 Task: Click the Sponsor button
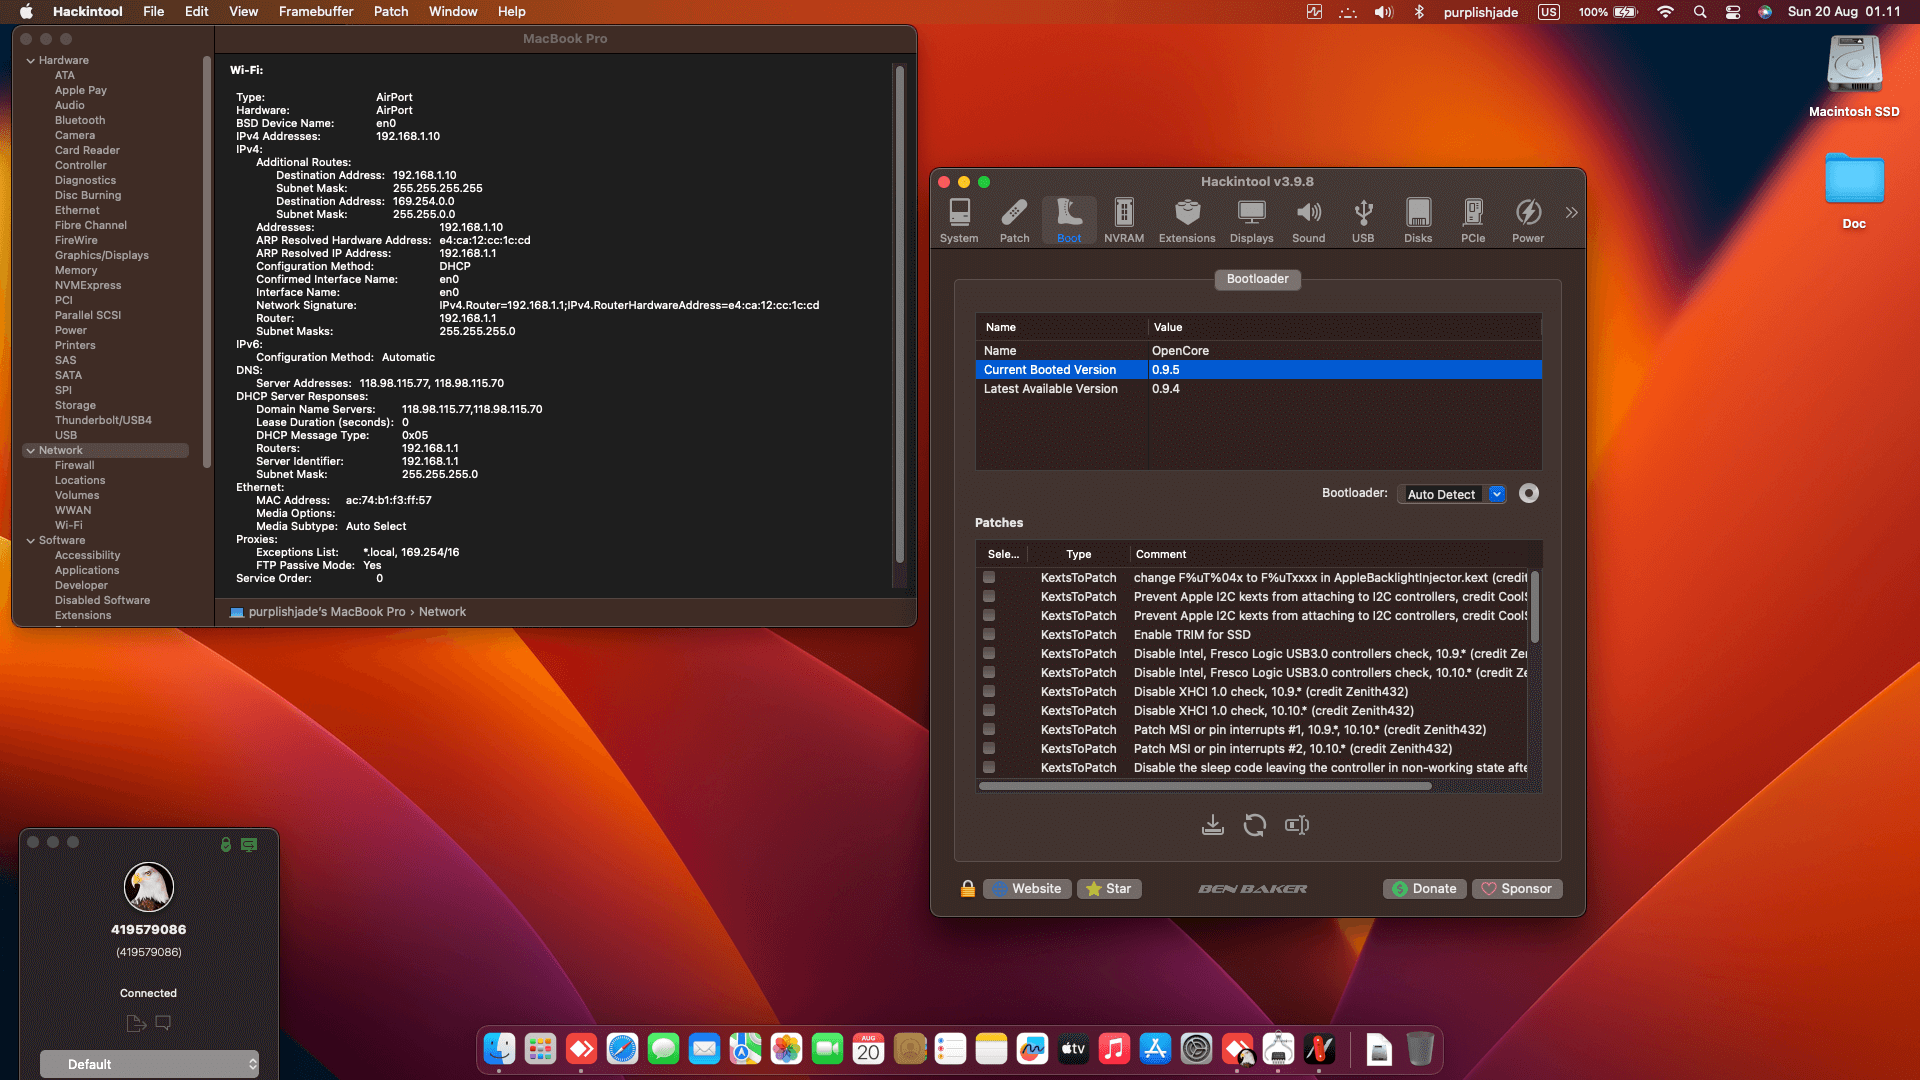(x=1516, y=889)
